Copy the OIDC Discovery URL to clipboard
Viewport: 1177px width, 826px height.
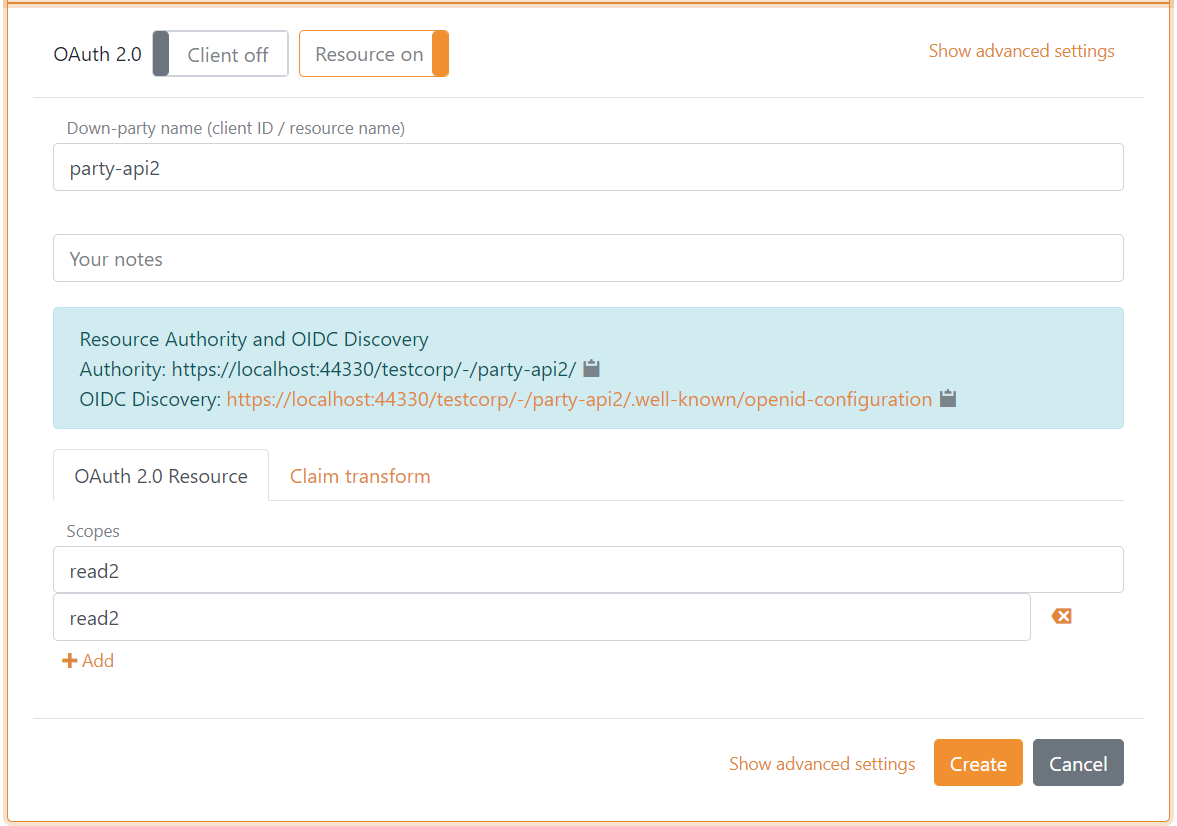948,399
